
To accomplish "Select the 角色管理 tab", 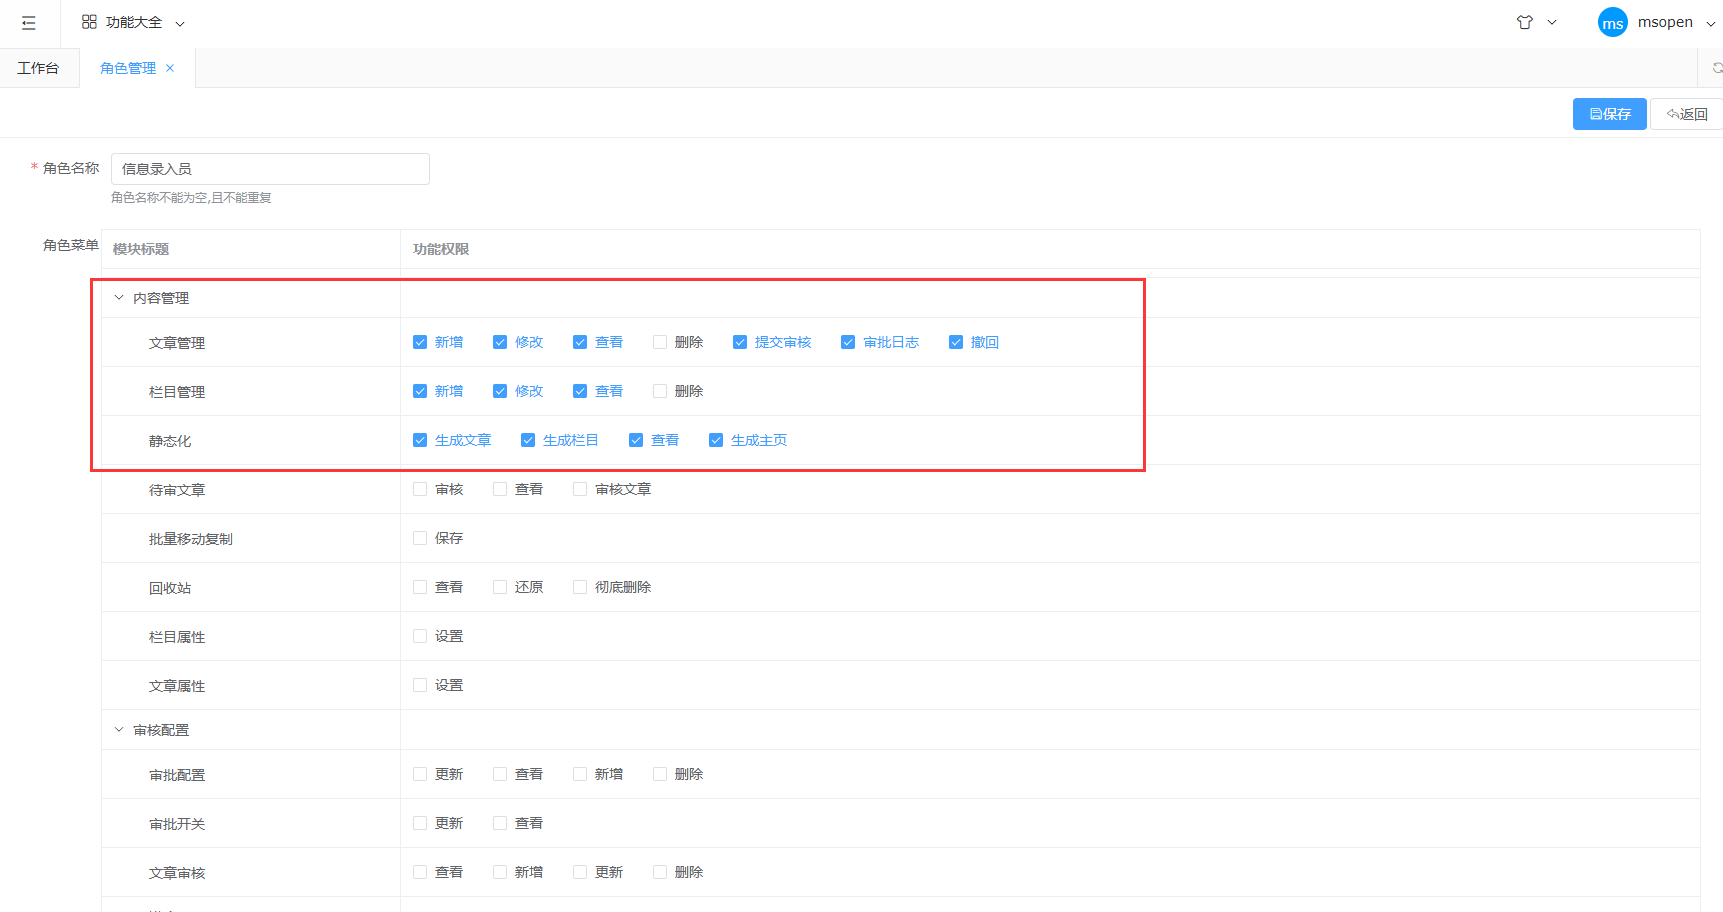I will (x=128, y=68).
